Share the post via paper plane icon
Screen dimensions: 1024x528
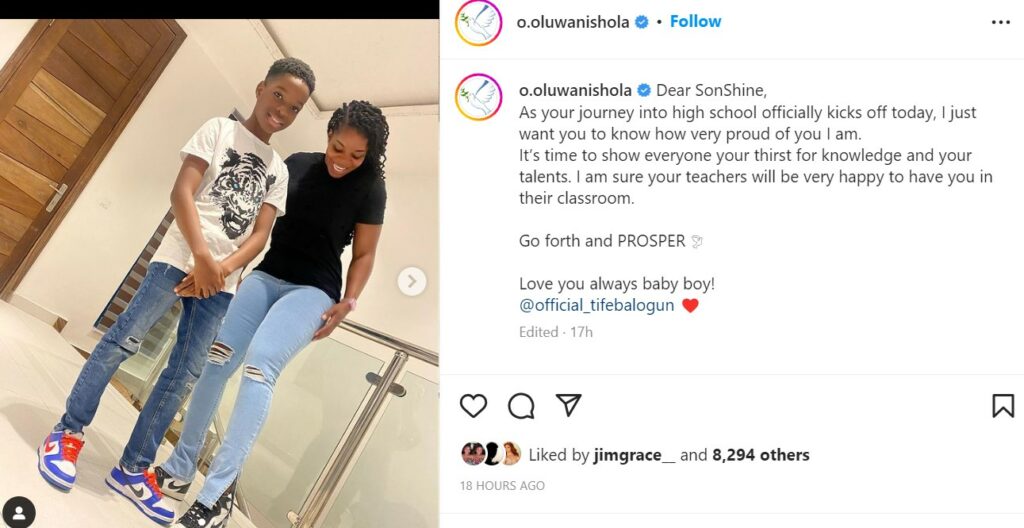[568, 406]
